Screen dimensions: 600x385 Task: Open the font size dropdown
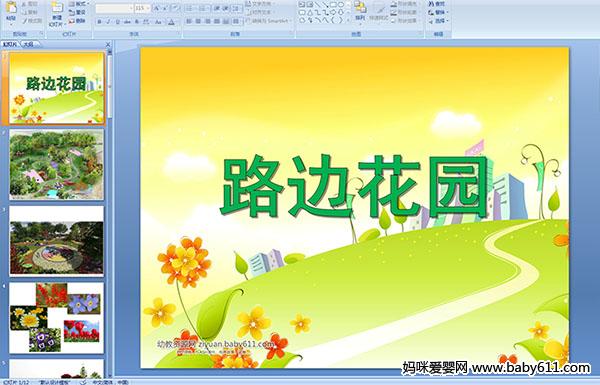point(147,8)
